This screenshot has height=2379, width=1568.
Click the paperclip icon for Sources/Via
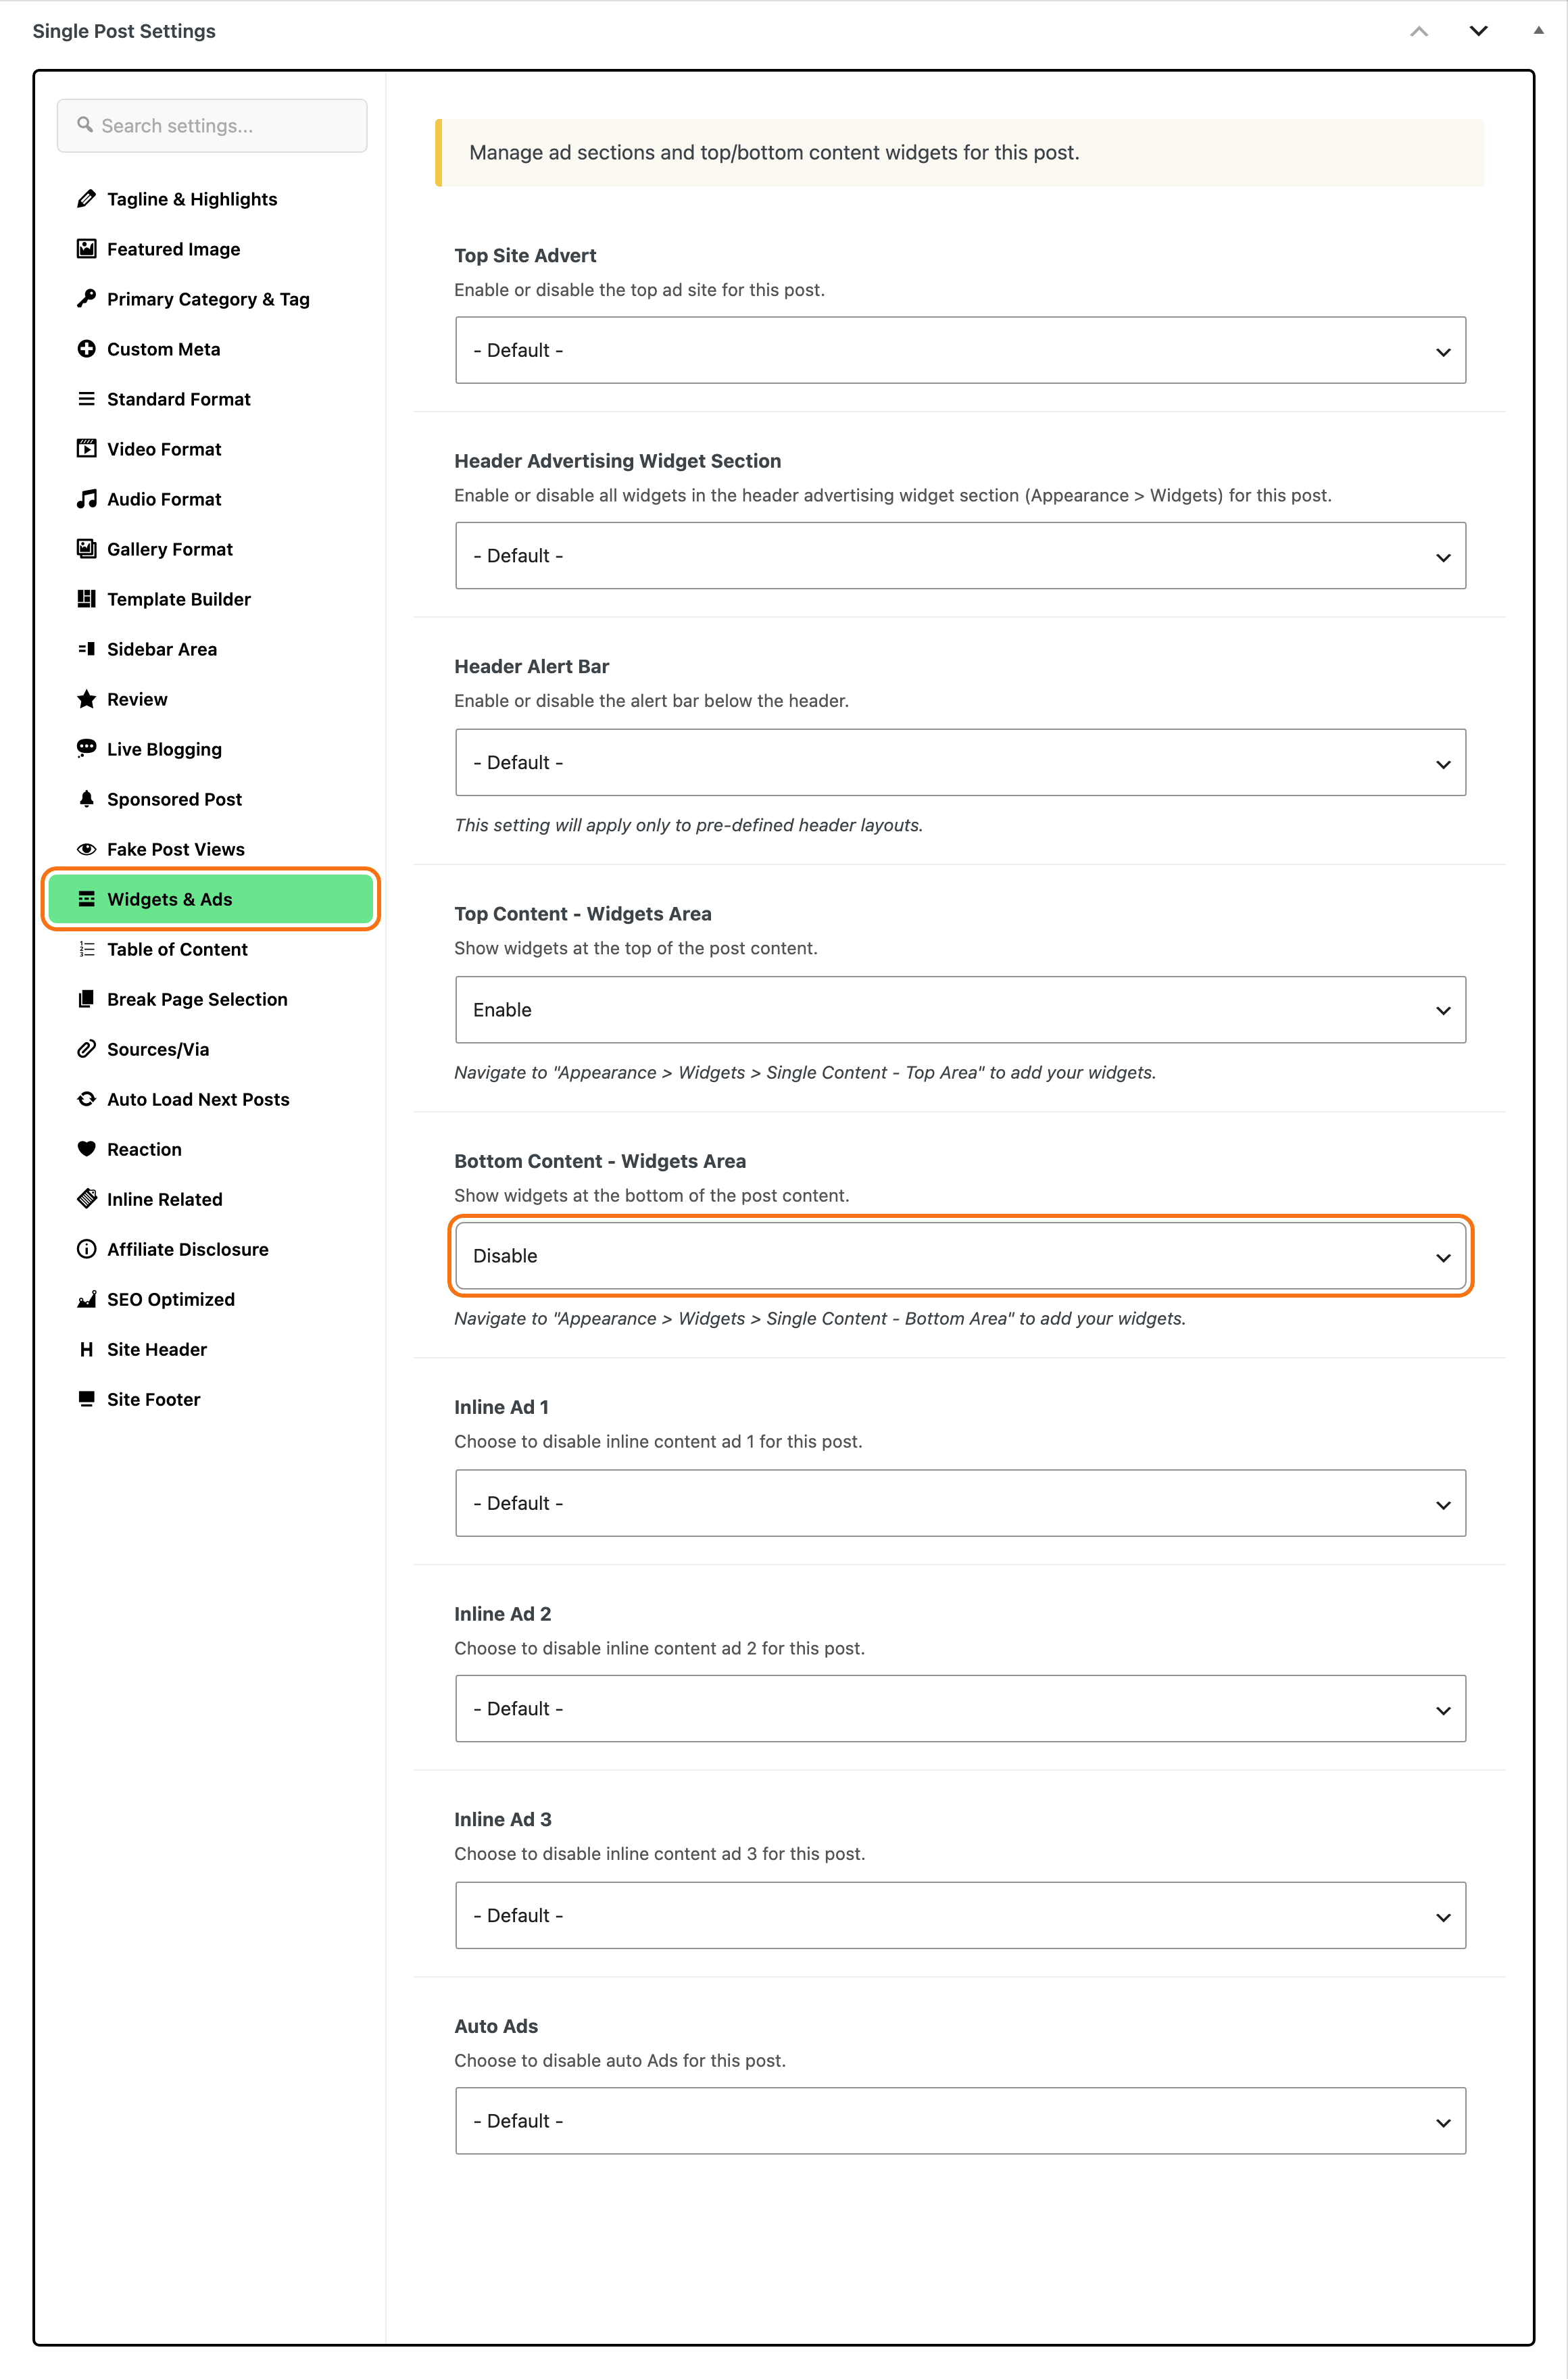coord(87,1049)
